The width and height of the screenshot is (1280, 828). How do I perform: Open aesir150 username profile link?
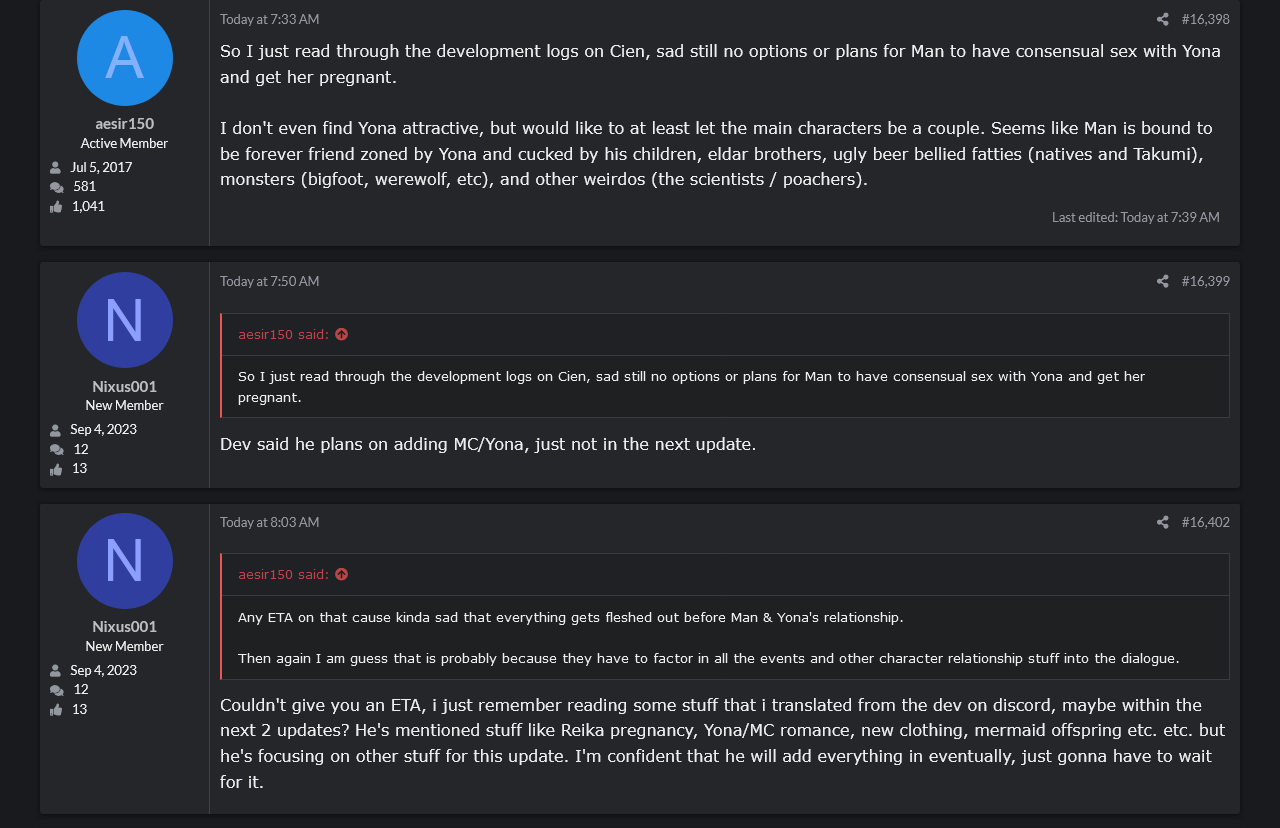[125, 124]
